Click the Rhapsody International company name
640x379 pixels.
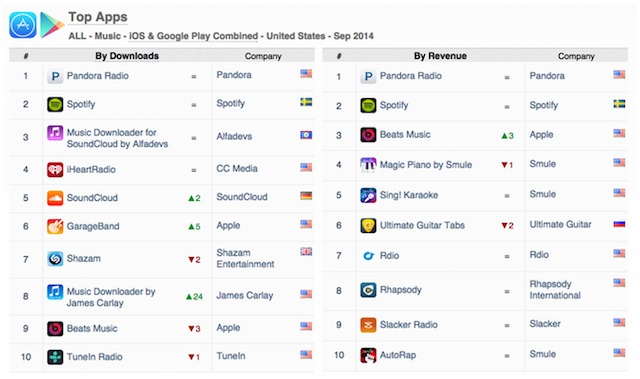[x=555, y=290]
